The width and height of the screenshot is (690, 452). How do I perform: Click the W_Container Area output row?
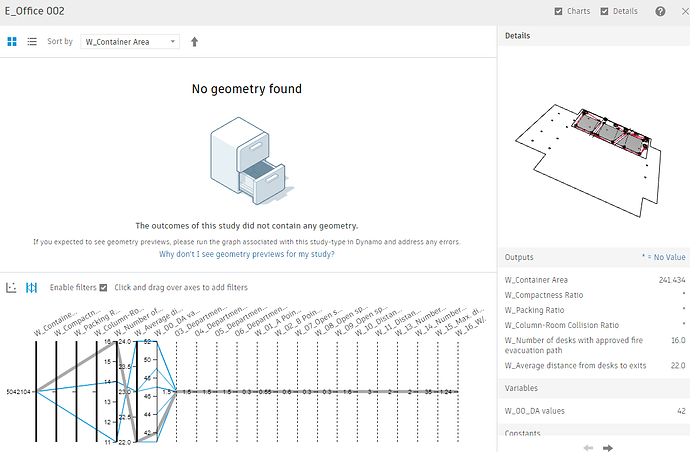click(x=595, y=280)
